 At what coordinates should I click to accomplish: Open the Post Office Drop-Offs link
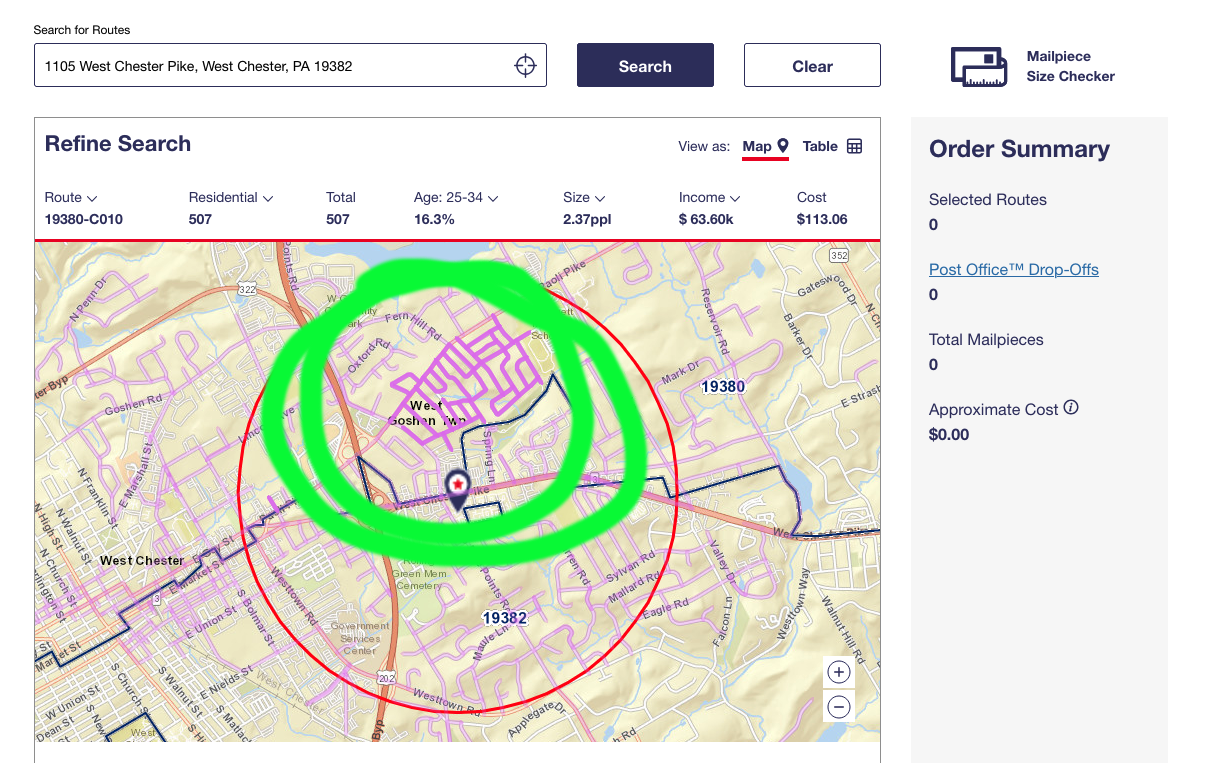click(x=1013, y=270)
